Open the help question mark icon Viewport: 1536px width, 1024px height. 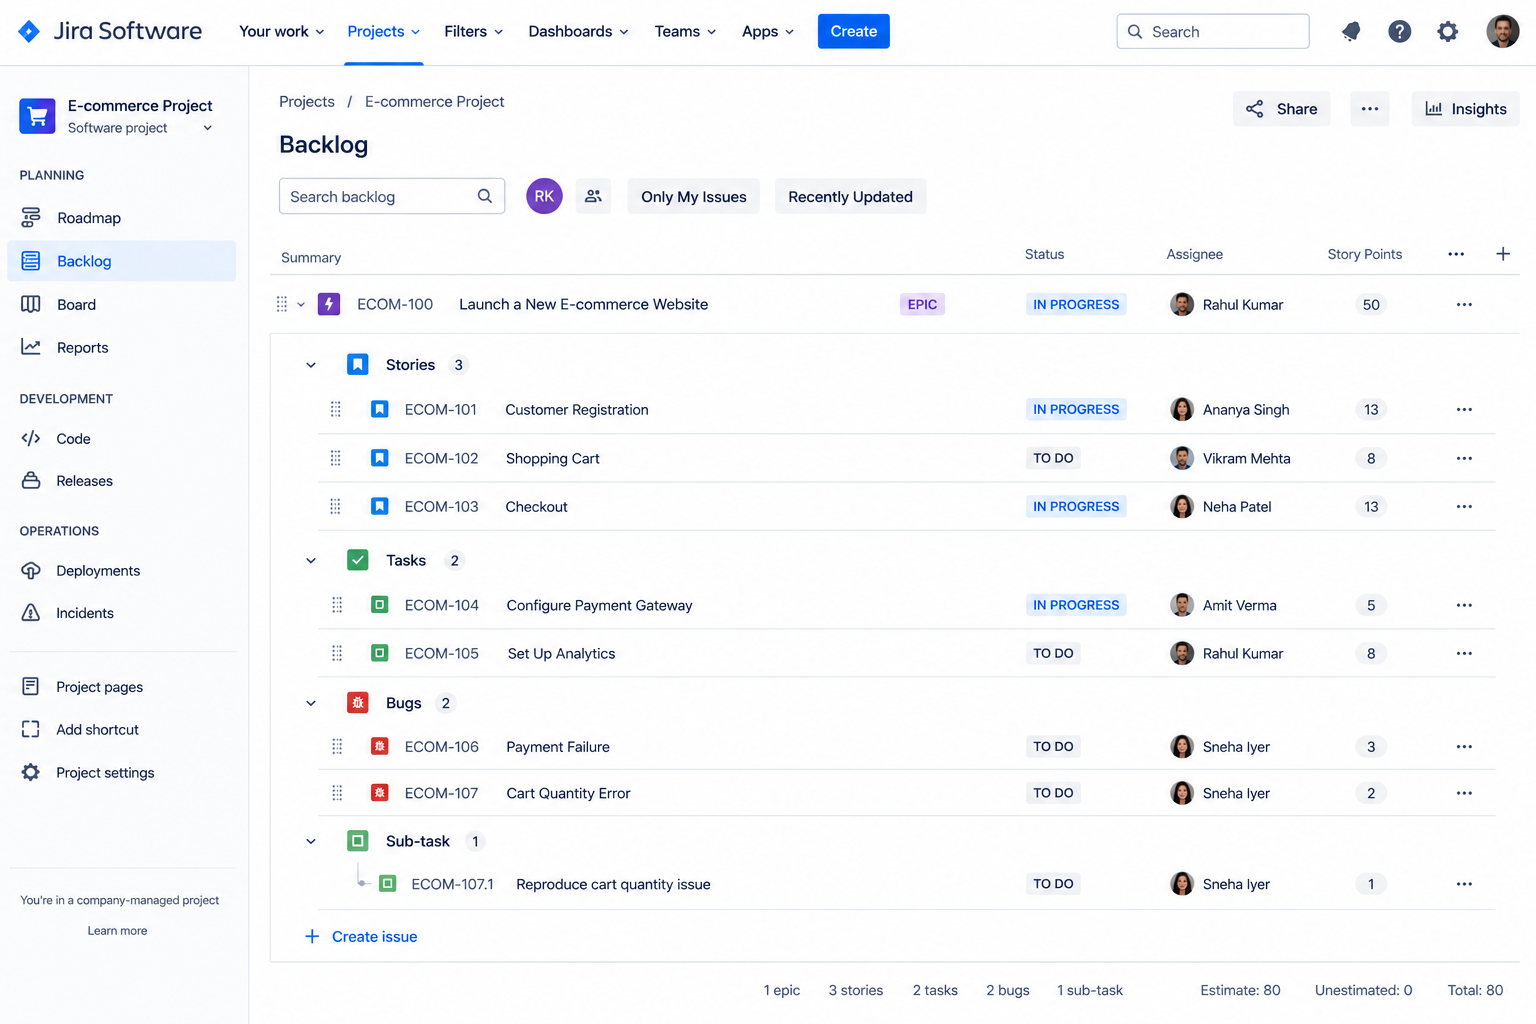[x=1399, y=31]
